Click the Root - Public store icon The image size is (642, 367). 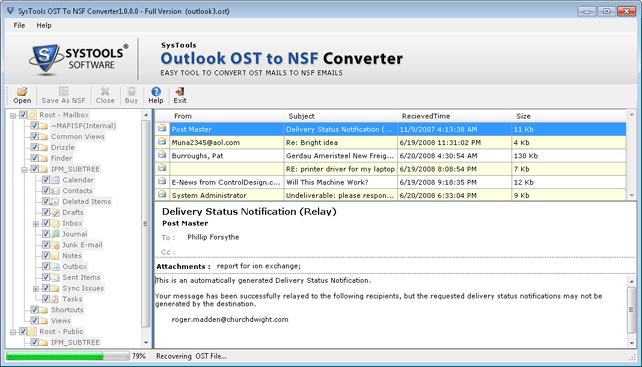point(32,331)
